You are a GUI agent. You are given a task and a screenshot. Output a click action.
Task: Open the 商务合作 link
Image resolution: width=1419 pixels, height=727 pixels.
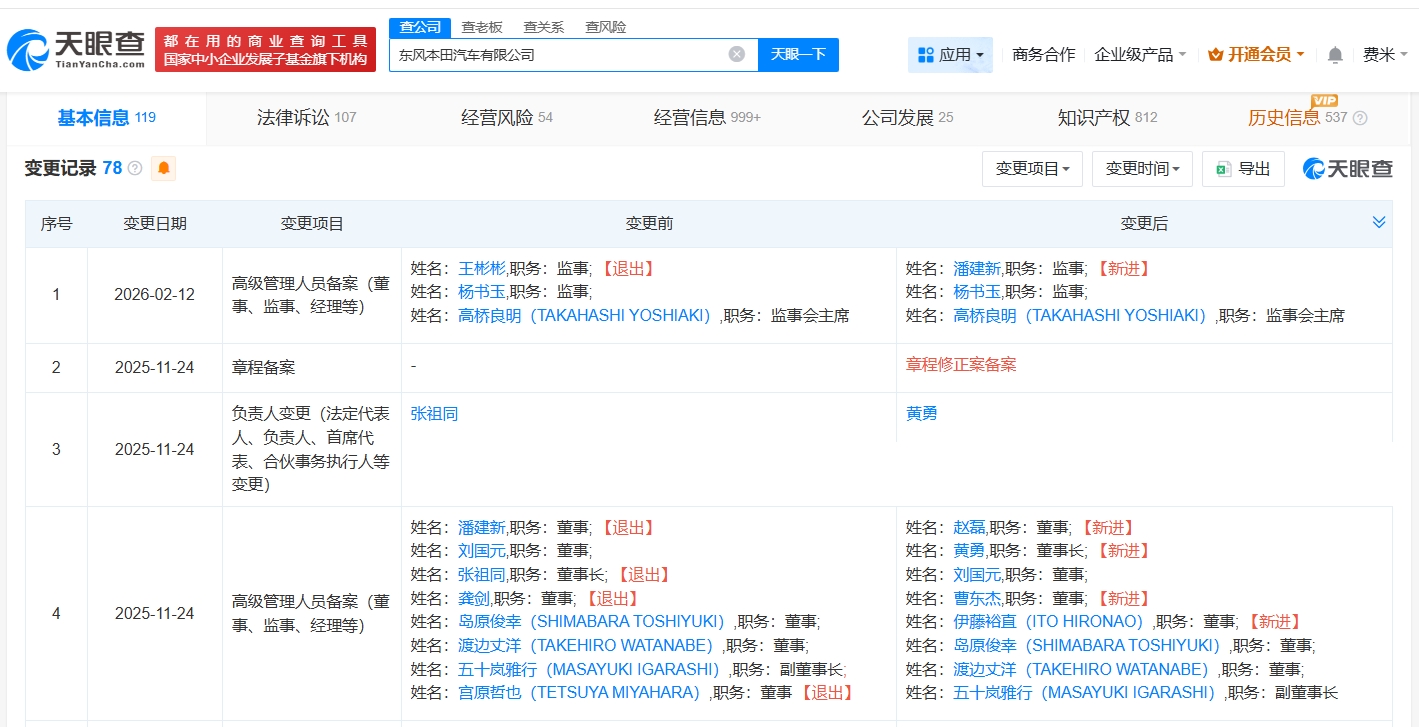[1043, 55]
